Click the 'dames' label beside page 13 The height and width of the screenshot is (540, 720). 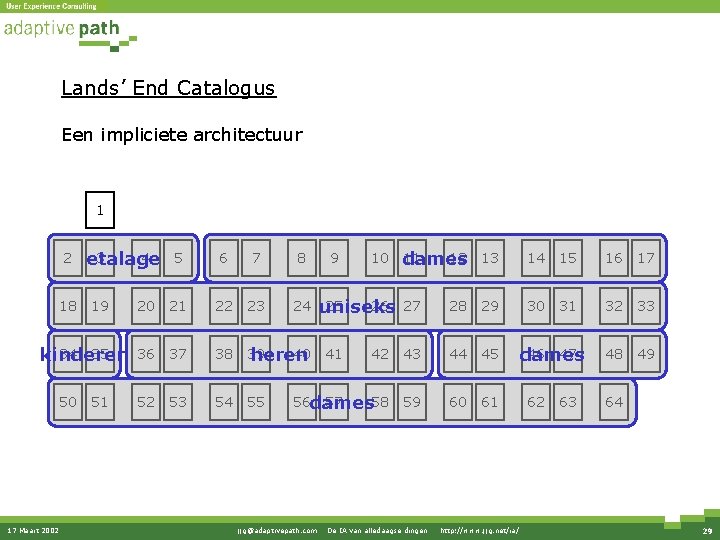435,259
